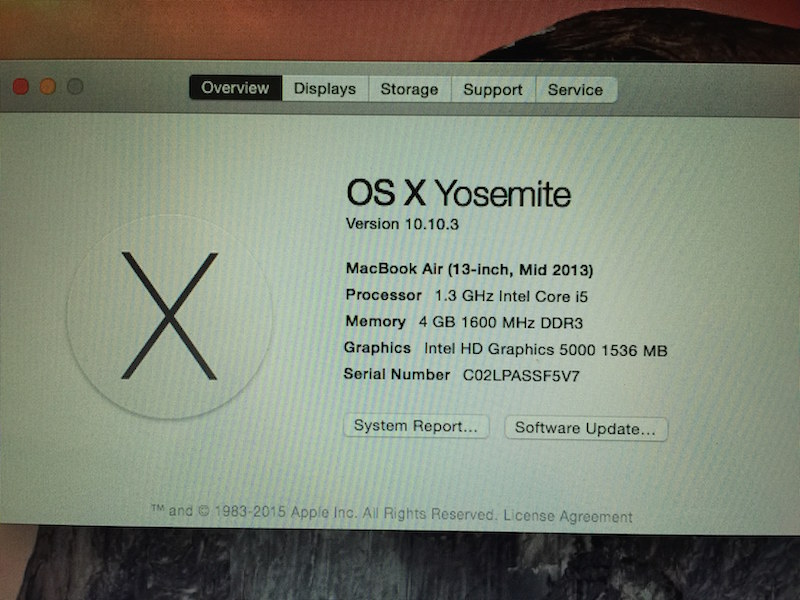Click the gray zoom window button
This screenshot has width=800, height=600.
coord(75,87)
